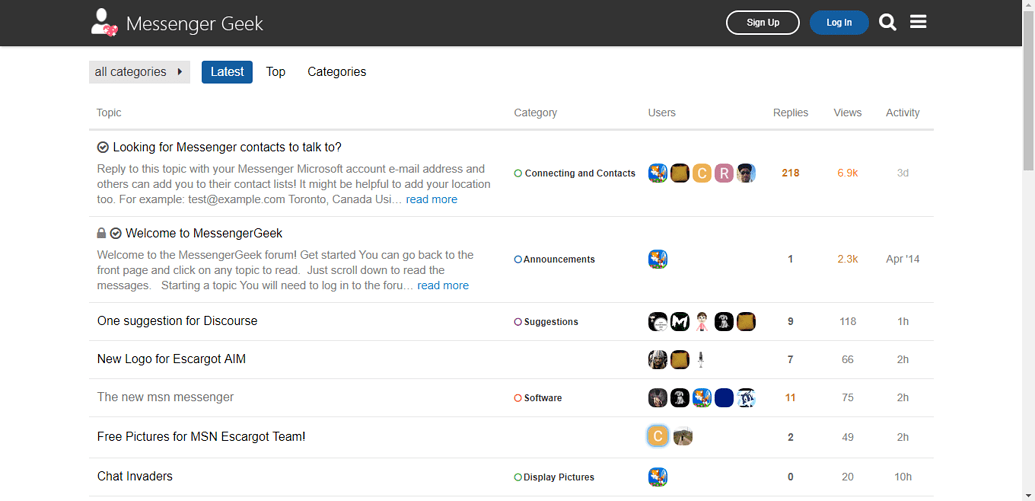This screenshot has height=501, width=1035.
Task: Open the Software category
Action: [x=538, y=398]
